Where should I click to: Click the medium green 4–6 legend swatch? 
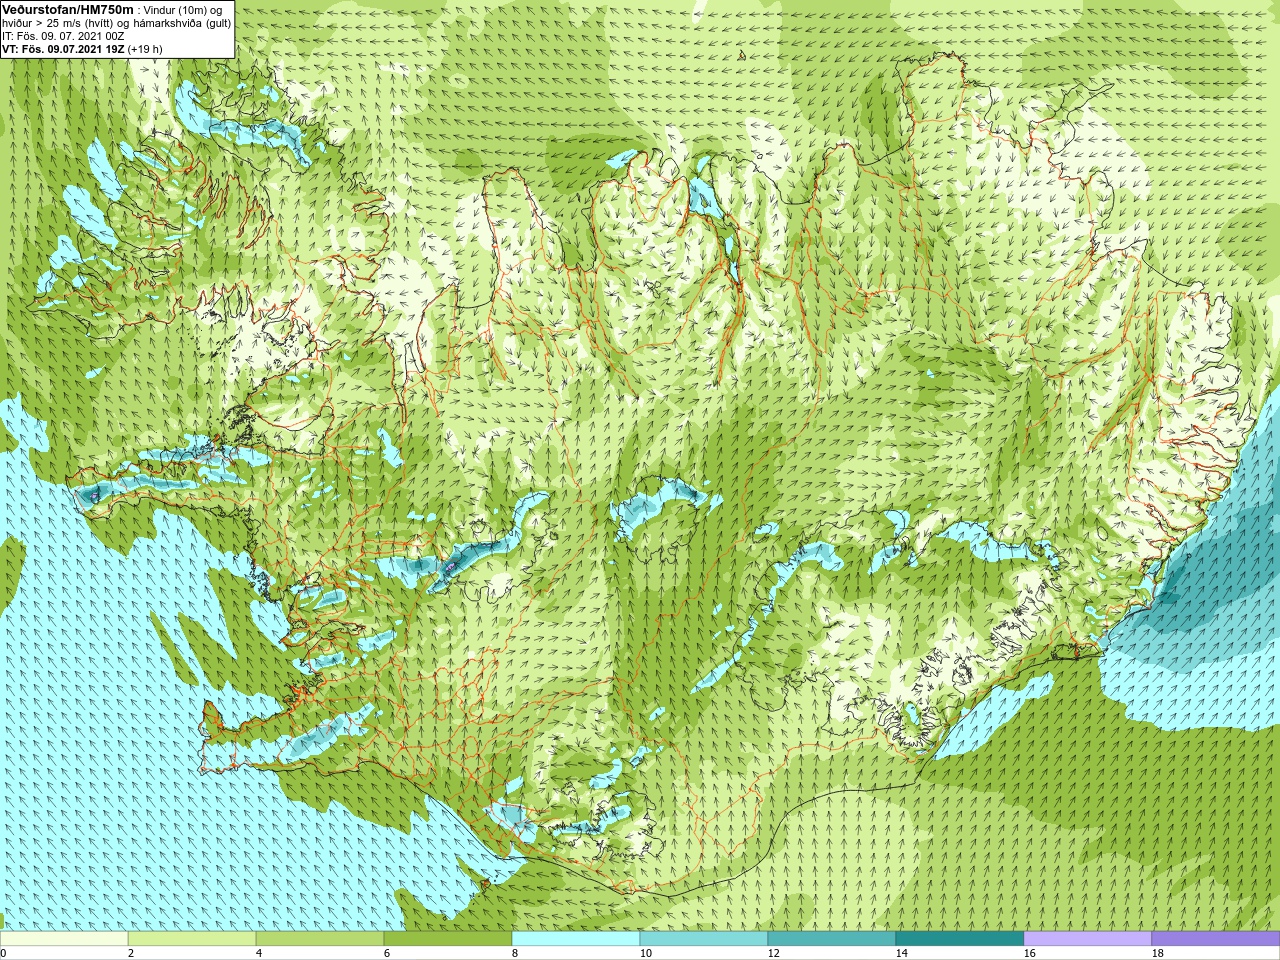click(x=320, y=939)
